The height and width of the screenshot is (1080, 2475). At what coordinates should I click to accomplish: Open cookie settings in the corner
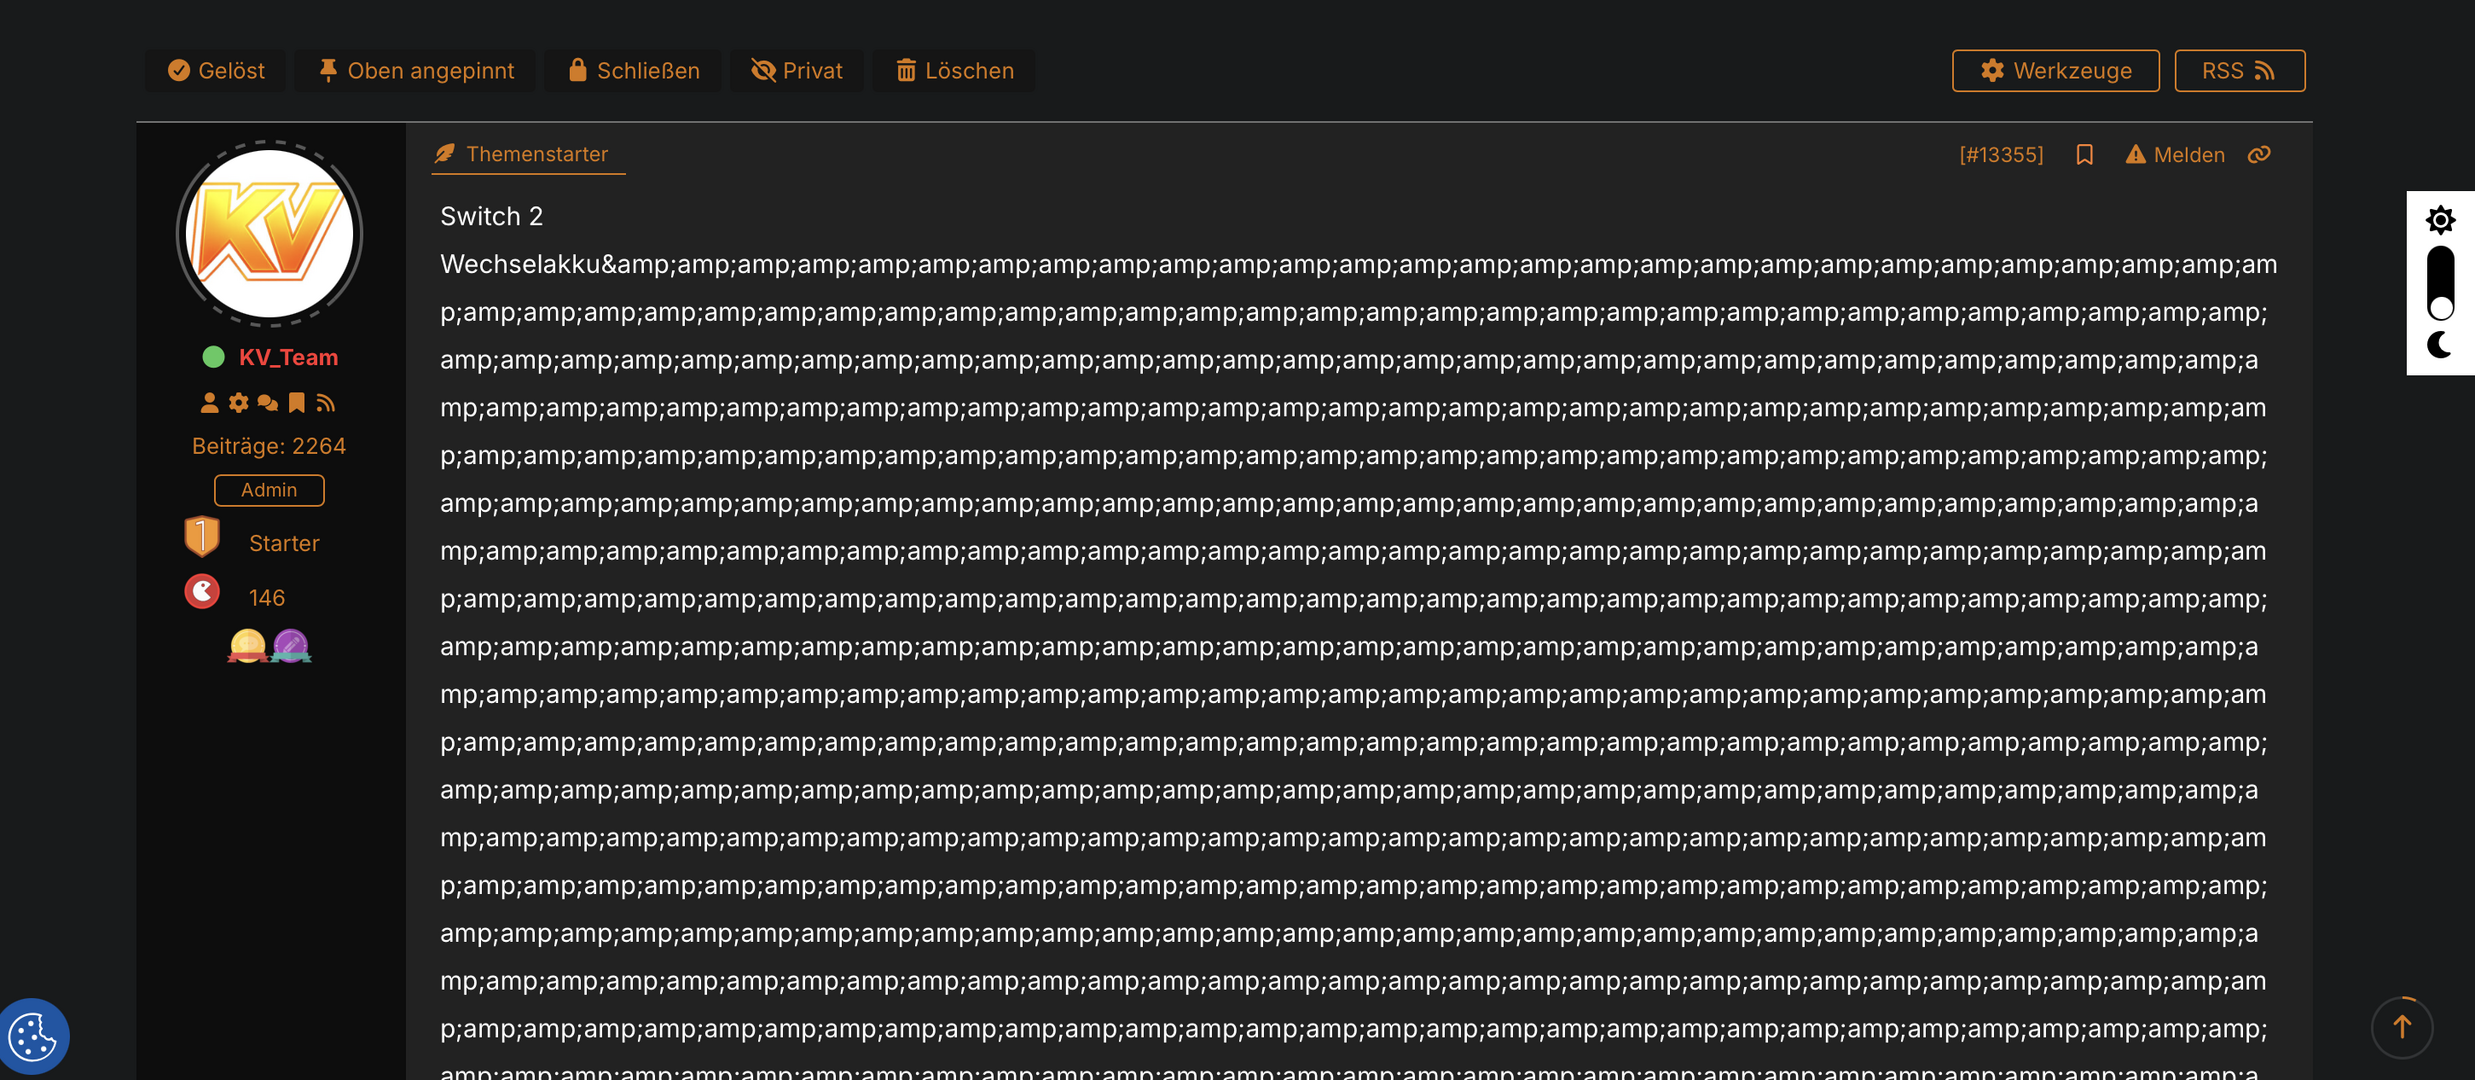point(34,1037)
